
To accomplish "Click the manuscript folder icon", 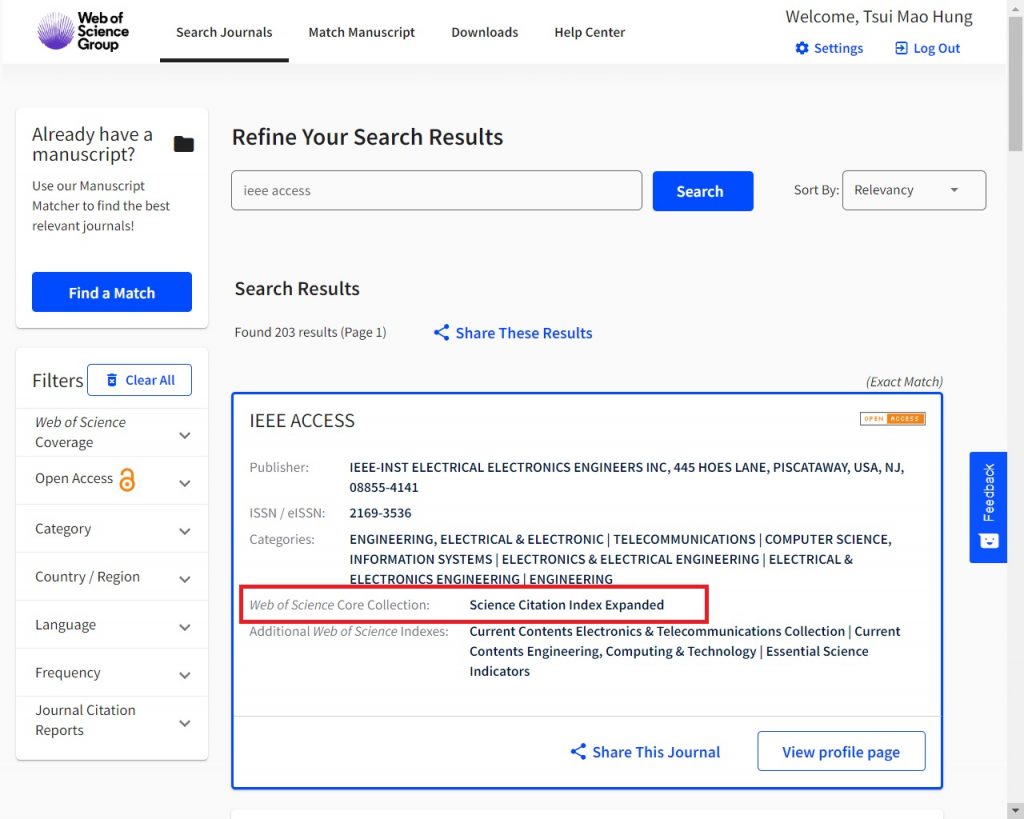I will click(184, 144).
